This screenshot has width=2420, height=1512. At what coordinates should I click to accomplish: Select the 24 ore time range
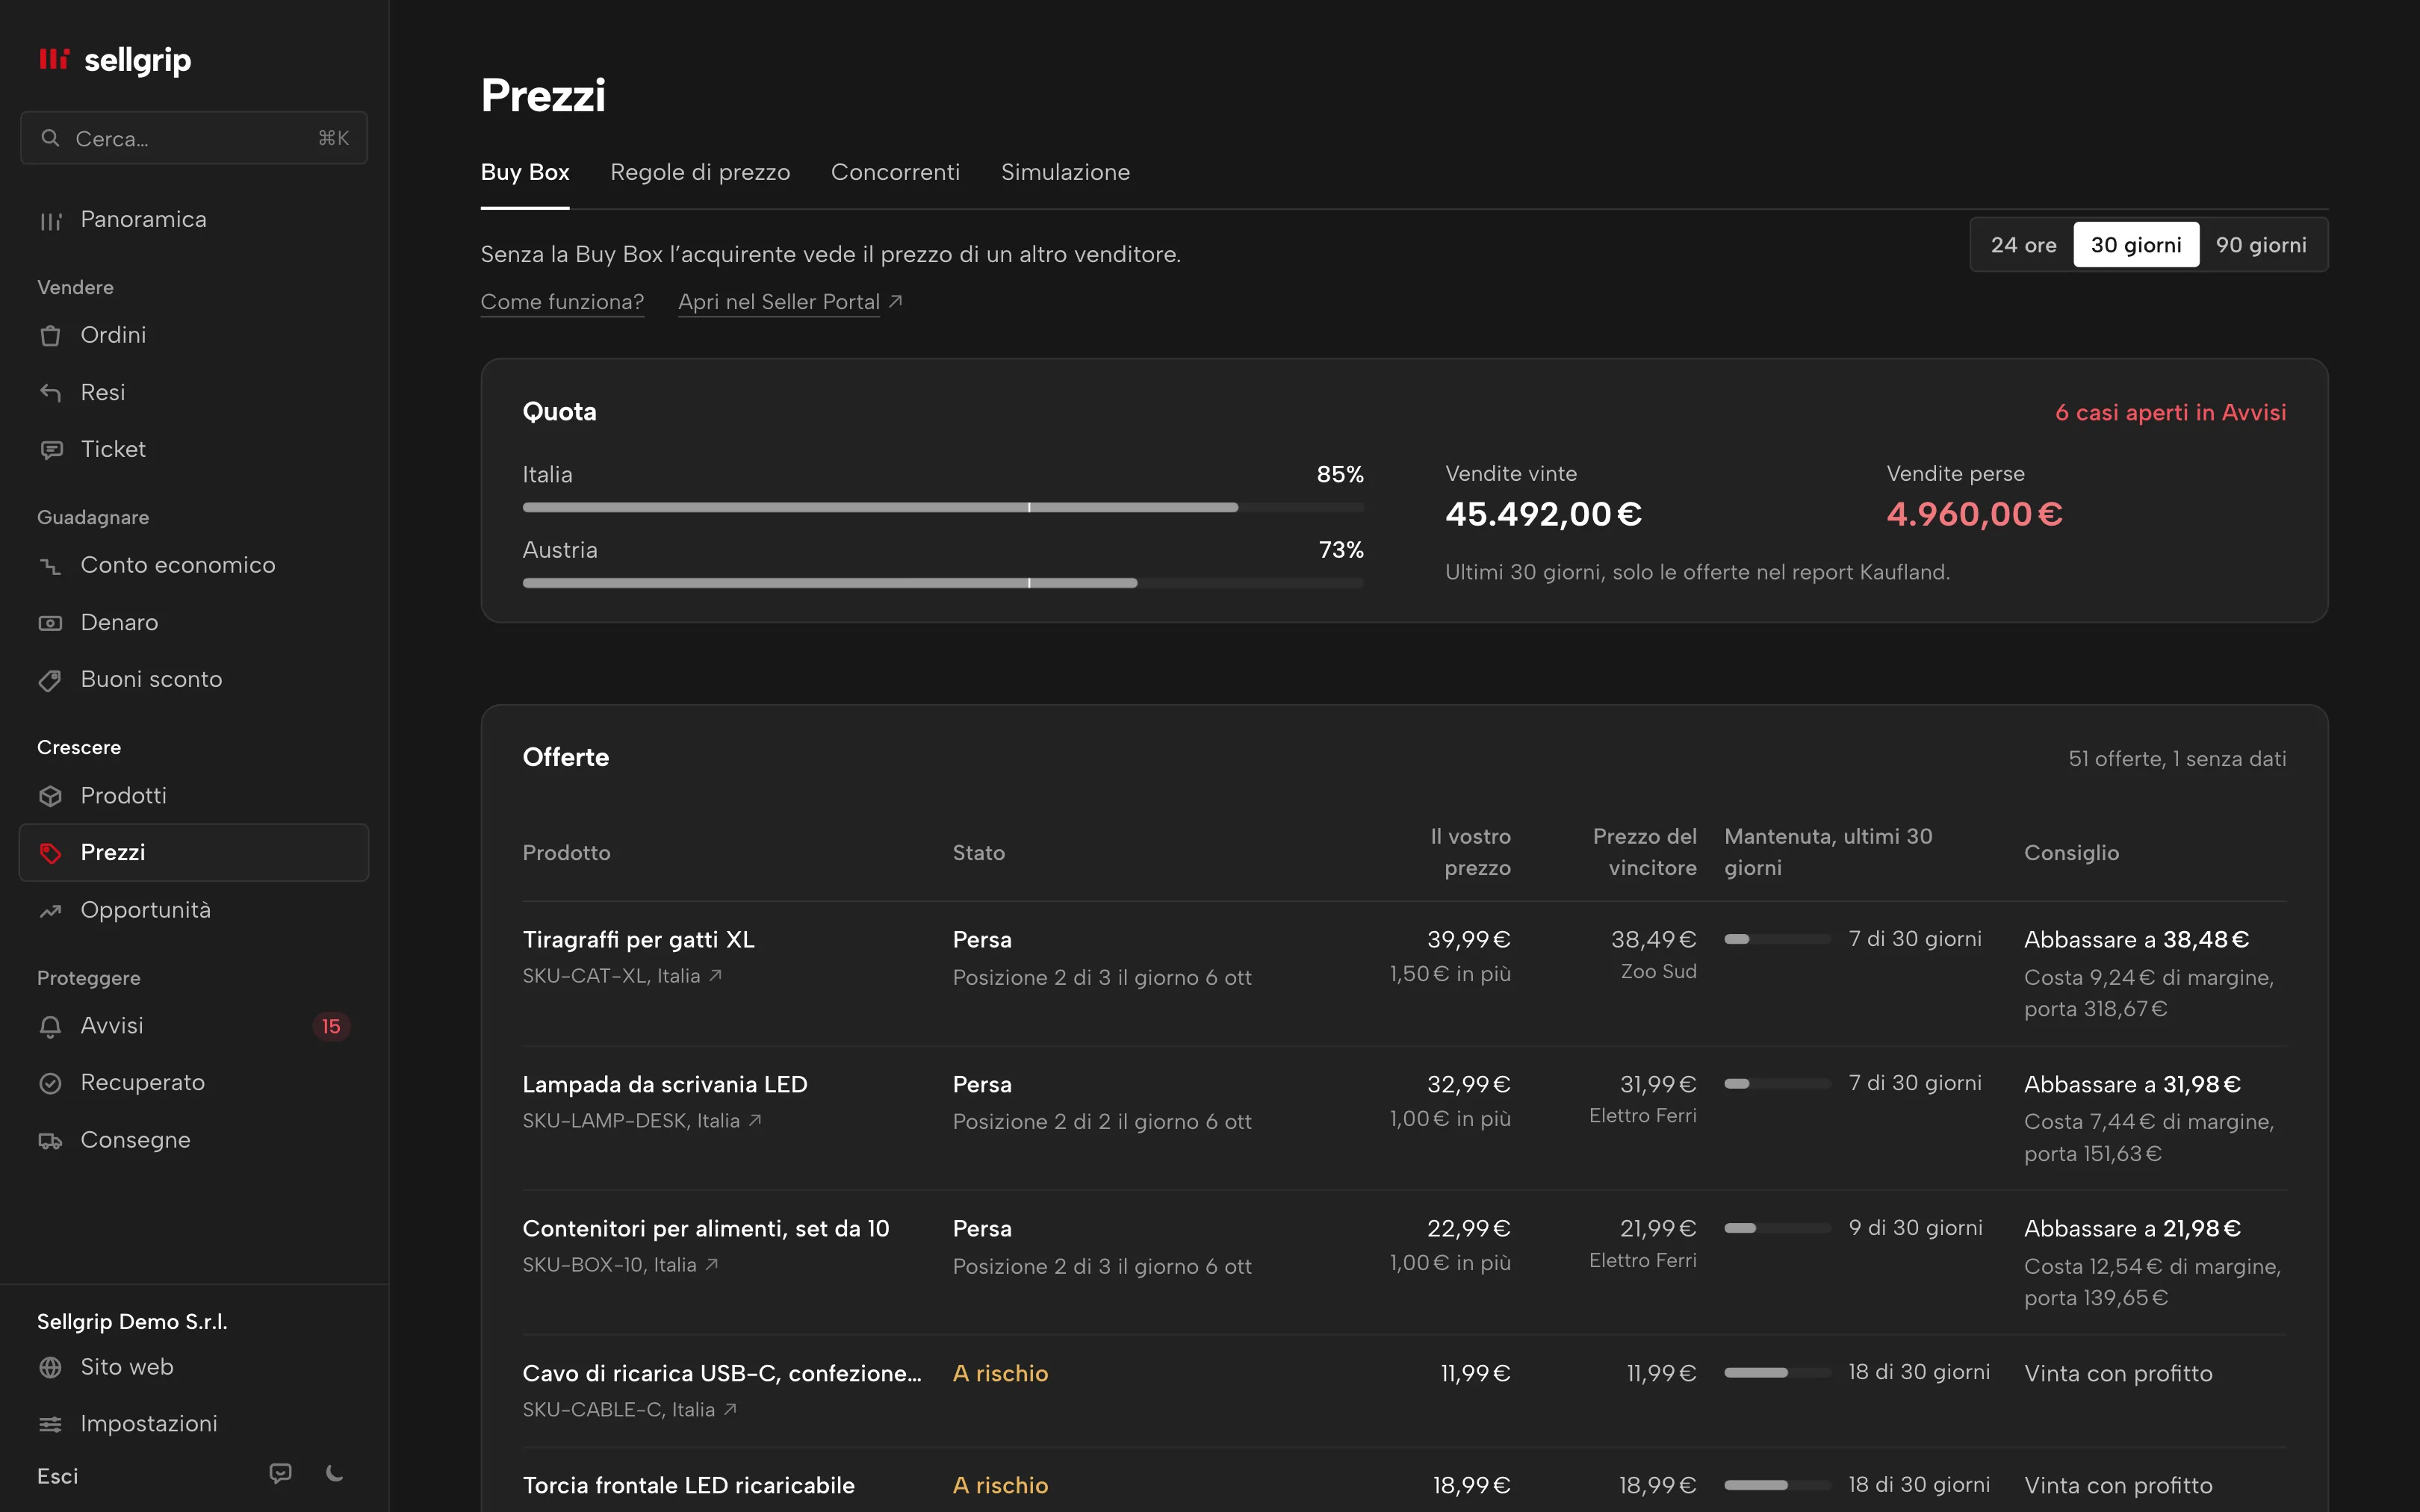[2023, 245]
